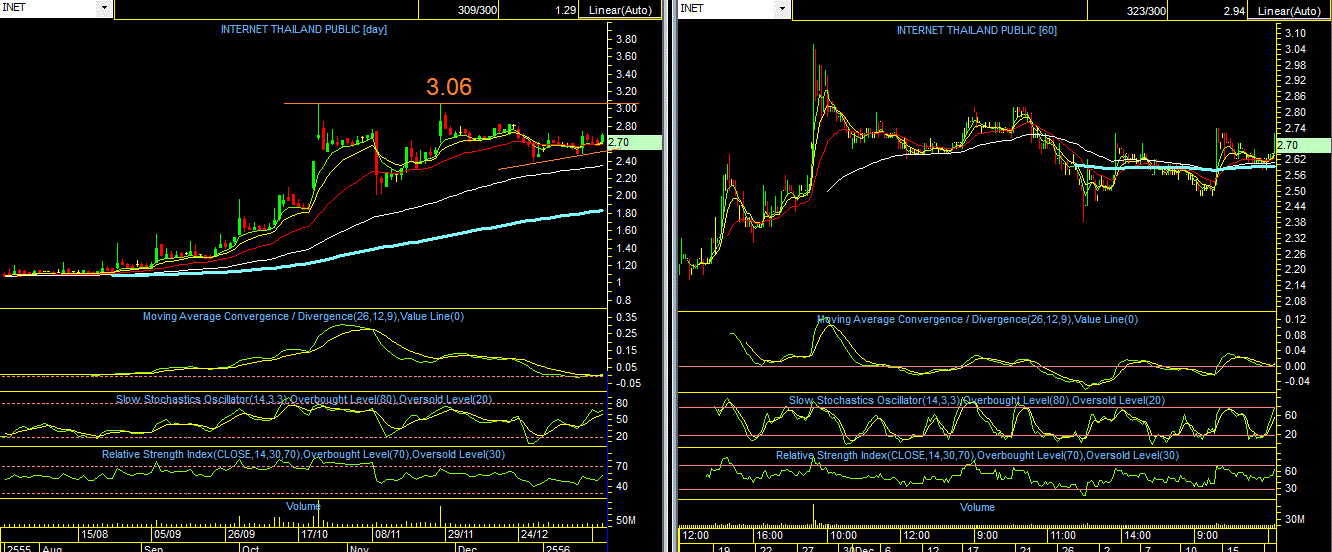1332x552 pixels.
Task: Select Slow Stochastics Oscillator label in the 60-minute chart
Action: click(x=977, y=400)
